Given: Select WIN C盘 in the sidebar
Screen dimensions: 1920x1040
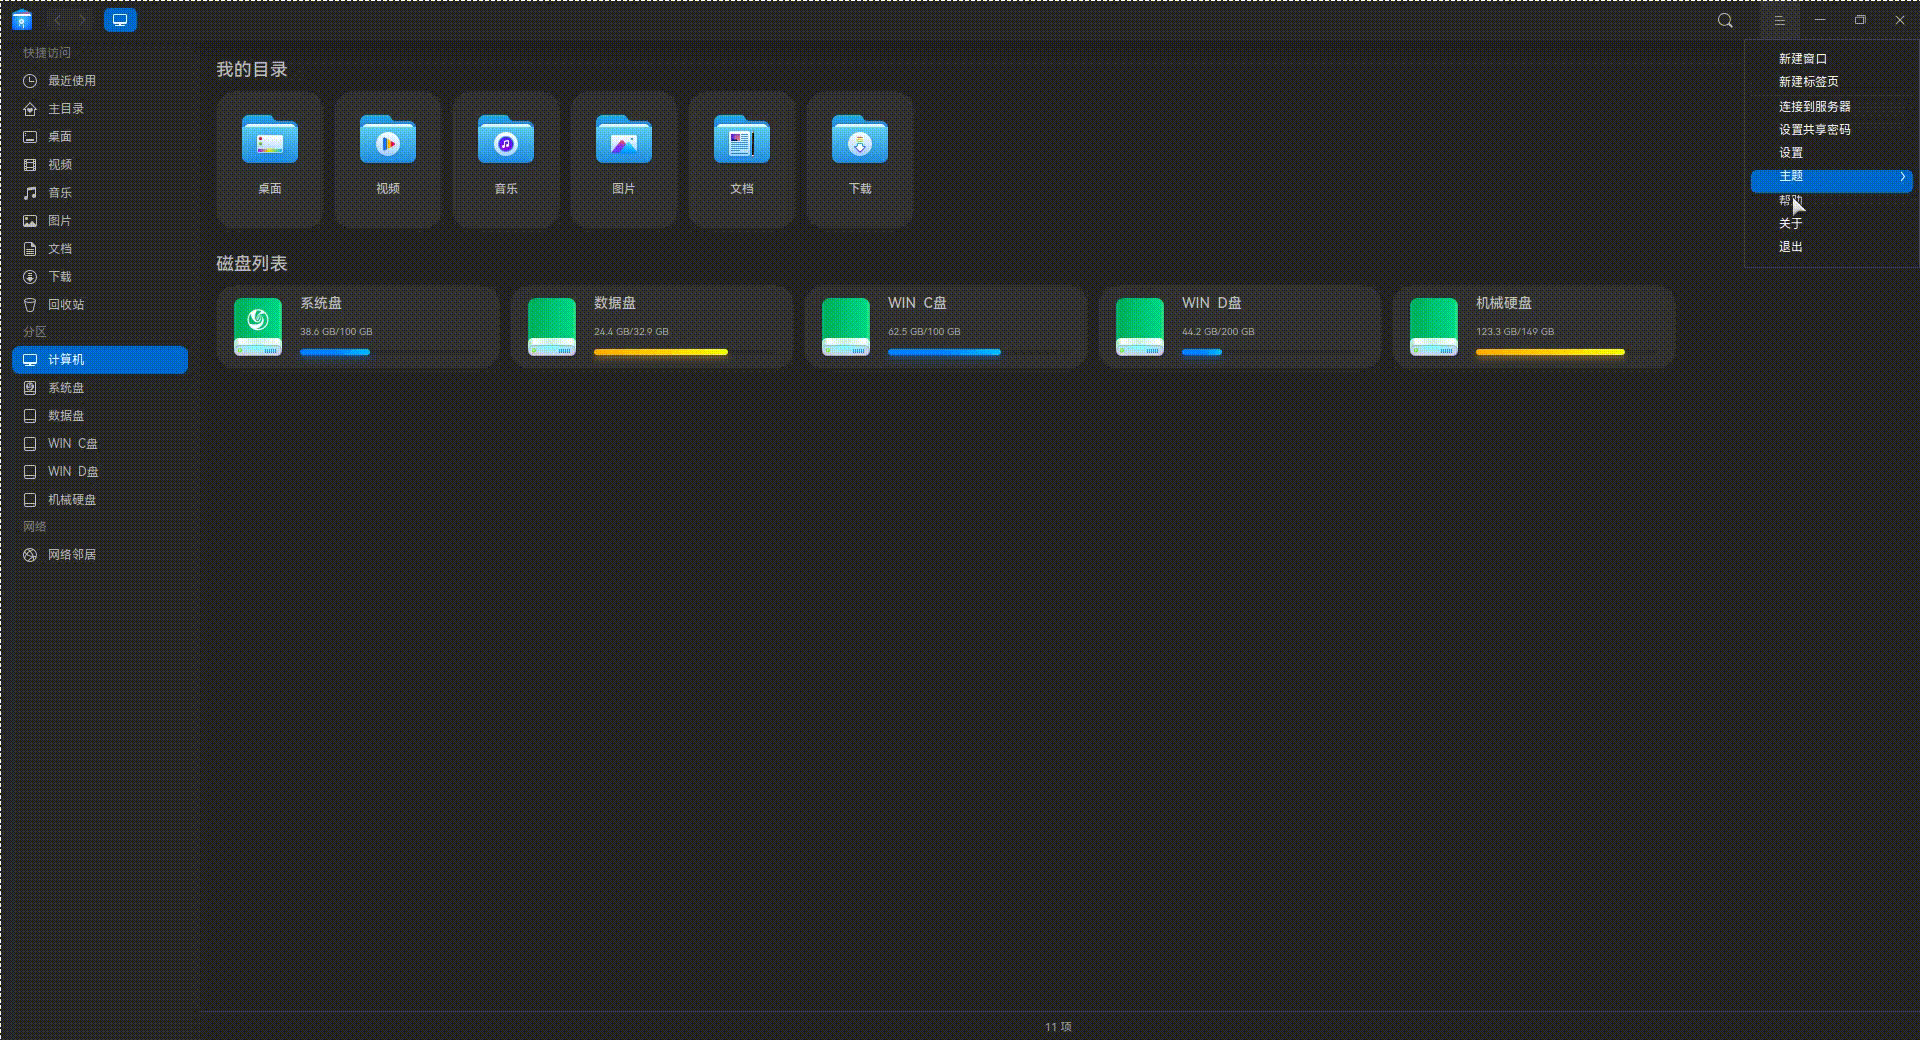Looking at the screenshot, I should [100, 444].
